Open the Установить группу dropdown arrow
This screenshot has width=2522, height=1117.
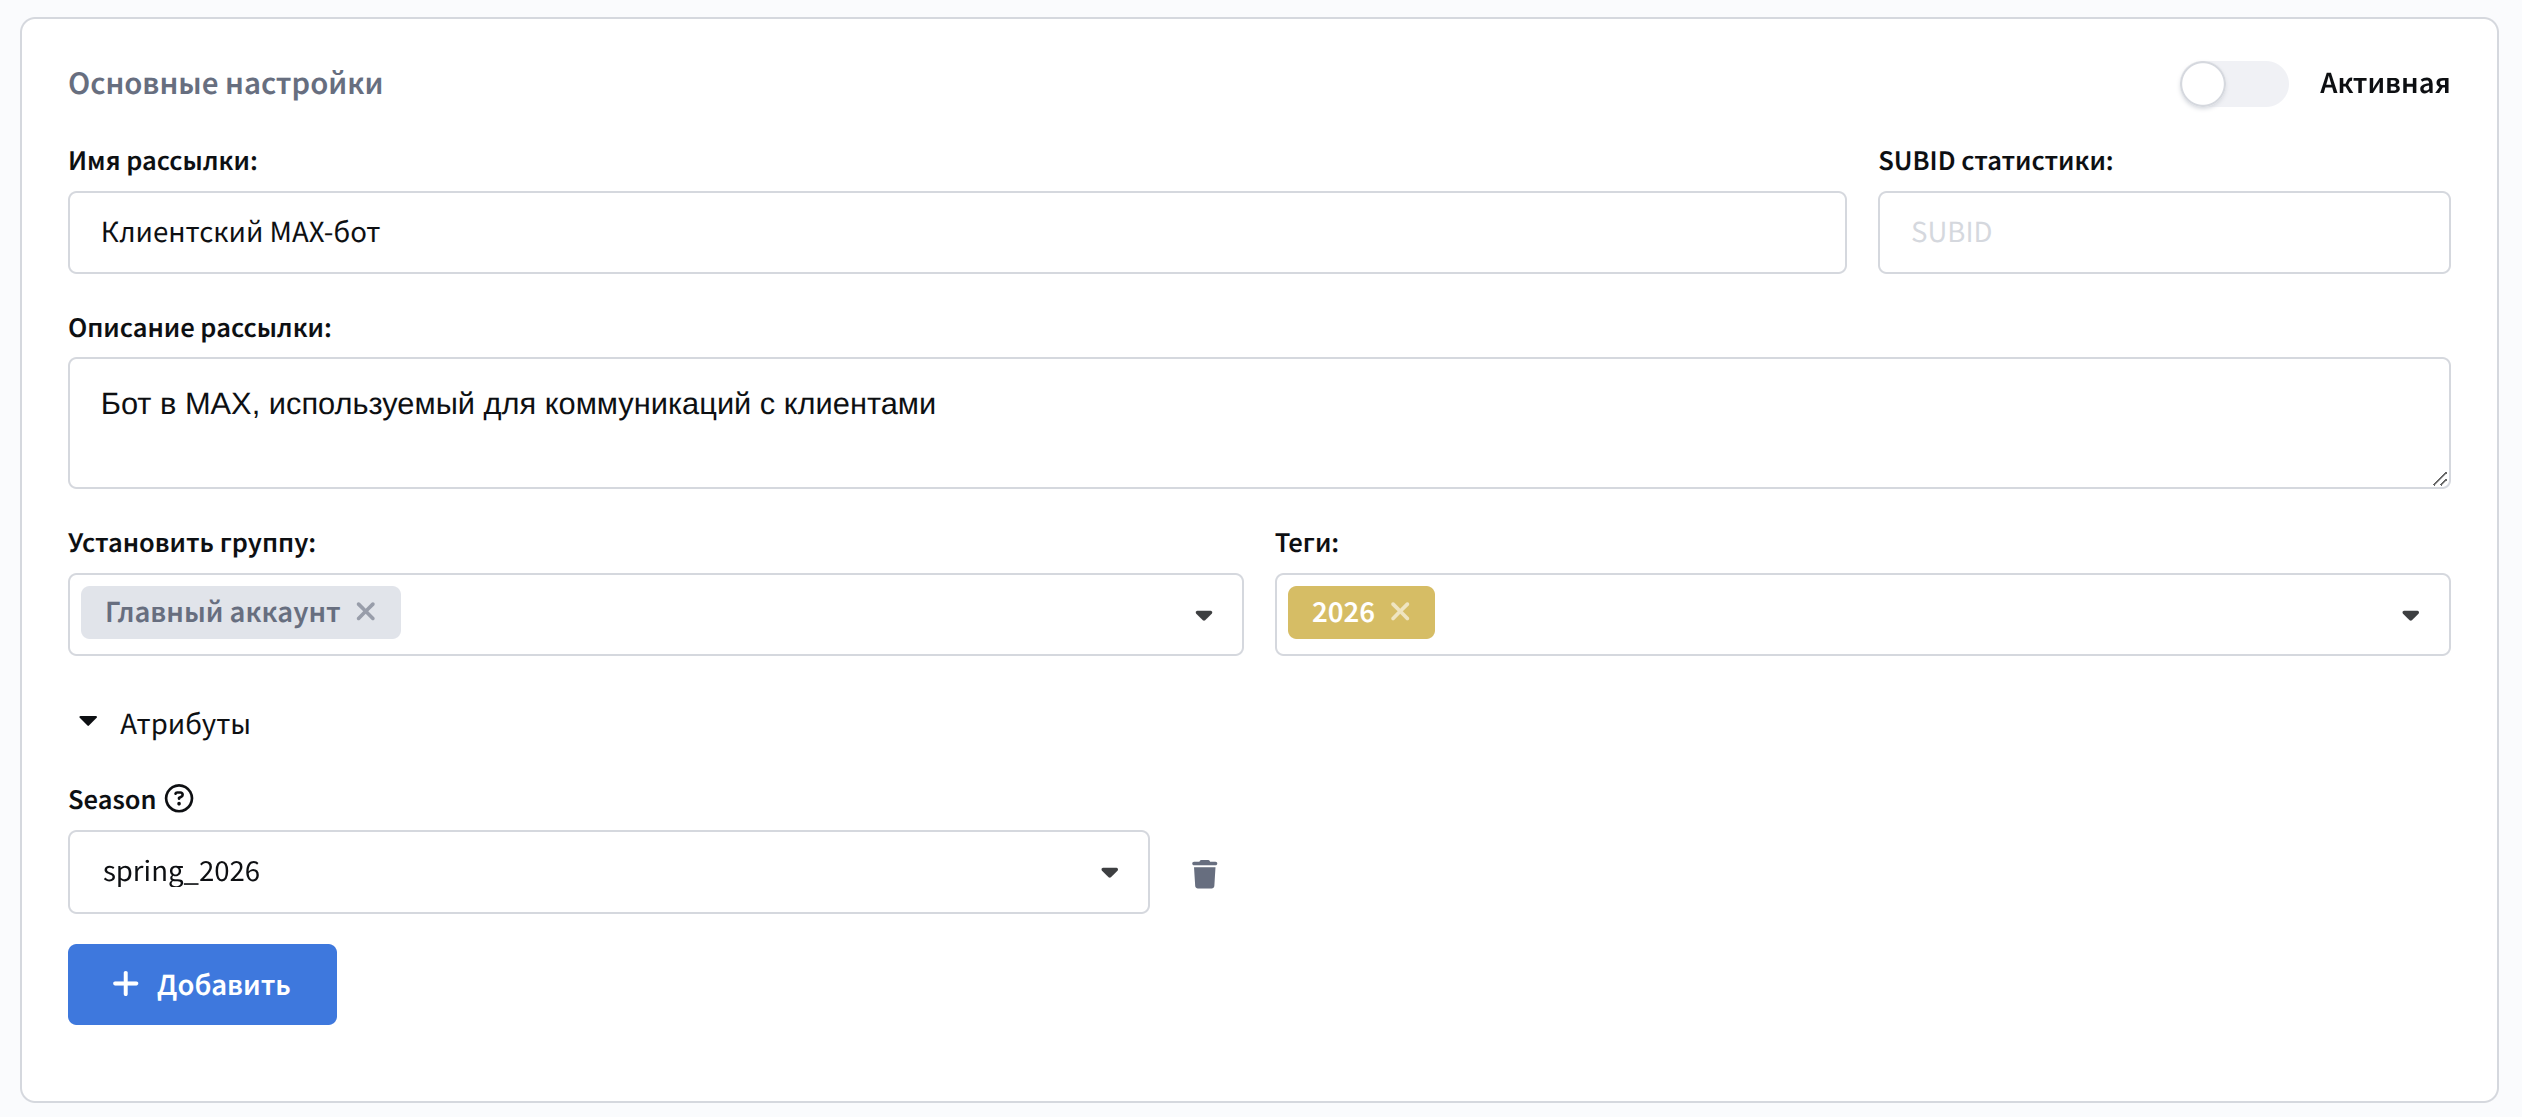(x=1203, y=615)
